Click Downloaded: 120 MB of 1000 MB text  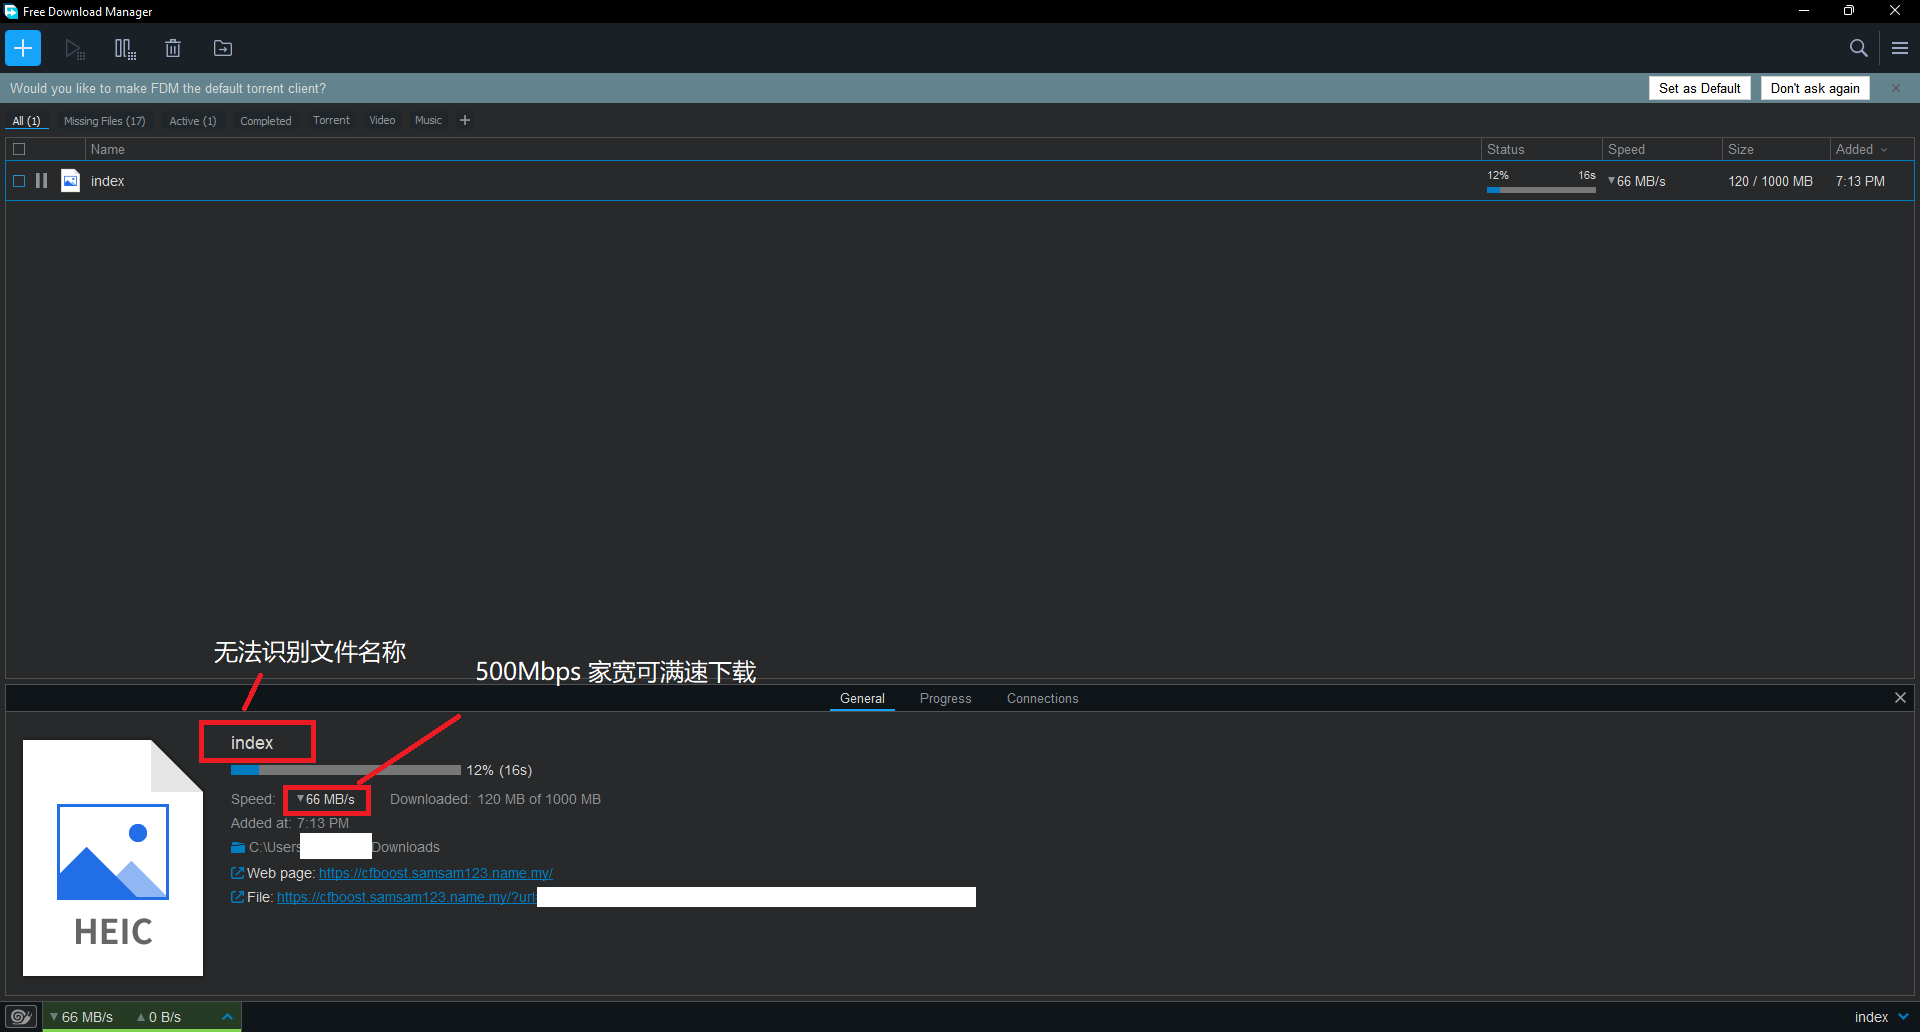(x=495, y=799)
